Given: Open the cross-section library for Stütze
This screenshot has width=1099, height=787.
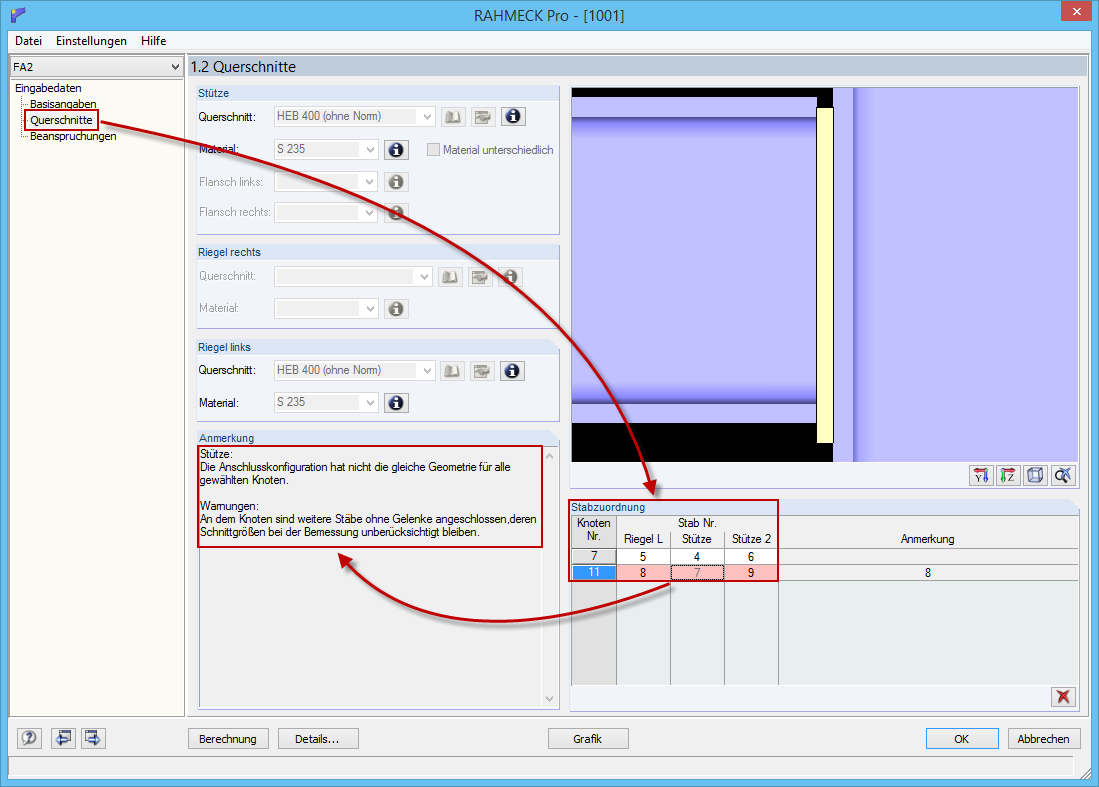Looking at the screenshot, I should (452, 116).
